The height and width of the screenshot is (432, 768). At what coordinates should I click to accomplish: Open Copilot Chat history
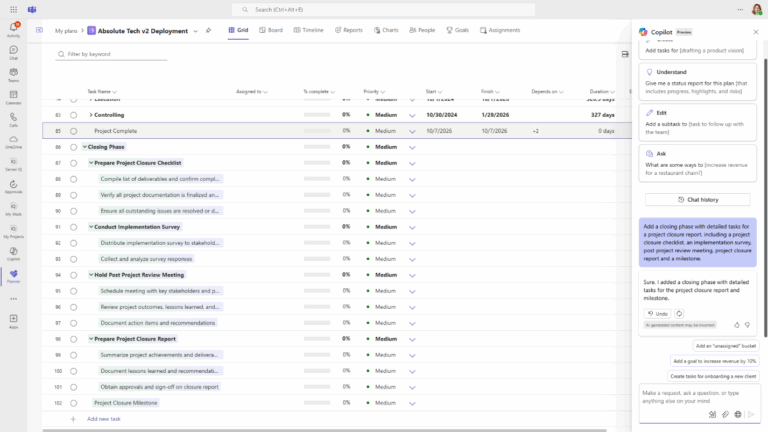click(697, 200)
